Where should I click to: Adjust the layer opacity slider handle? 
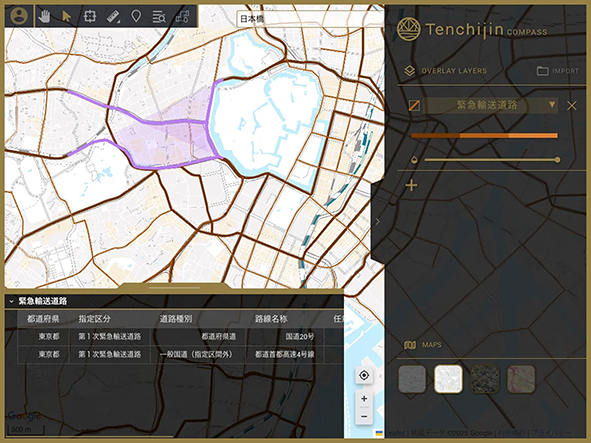557,160
